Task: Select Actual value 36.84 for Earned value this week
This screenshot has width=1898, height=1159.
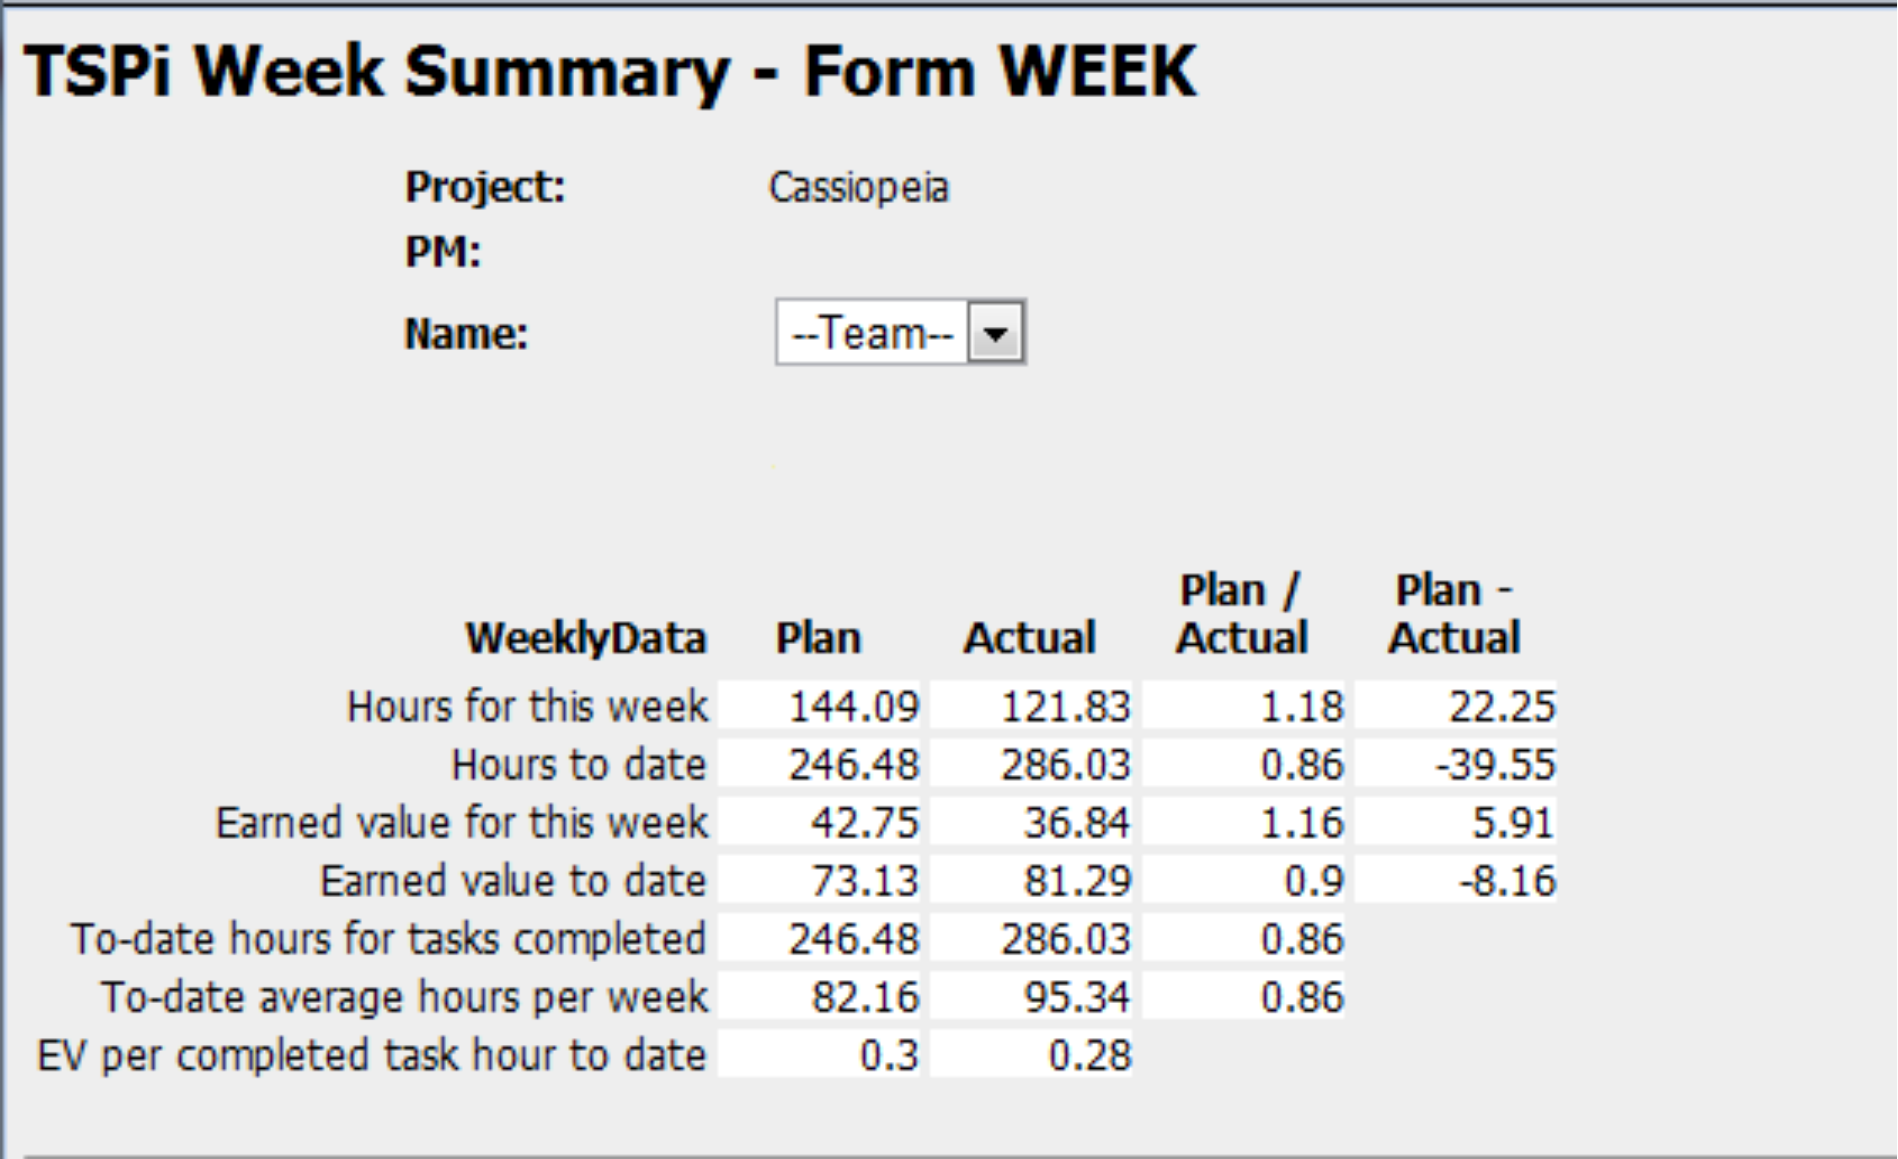Action: tap(1033, 823)
